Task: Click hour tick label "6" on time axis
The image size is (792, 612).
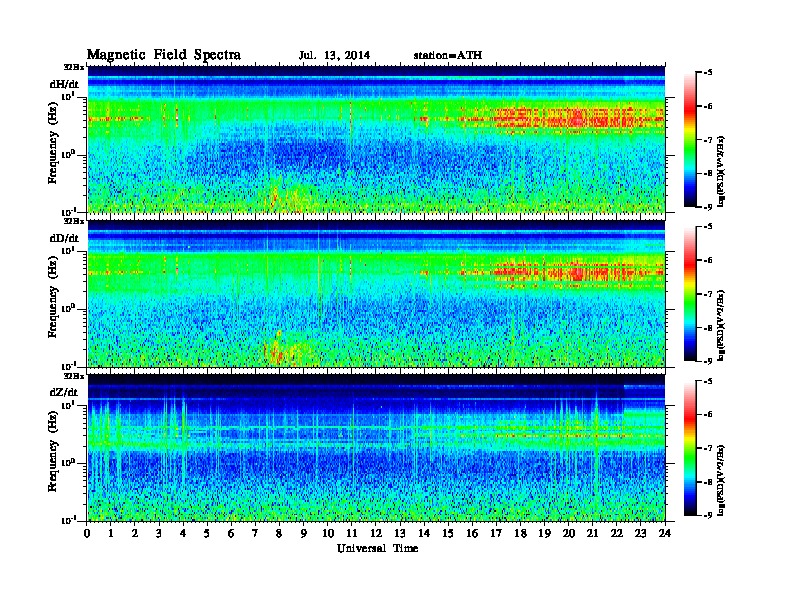Action: (231, 533)
